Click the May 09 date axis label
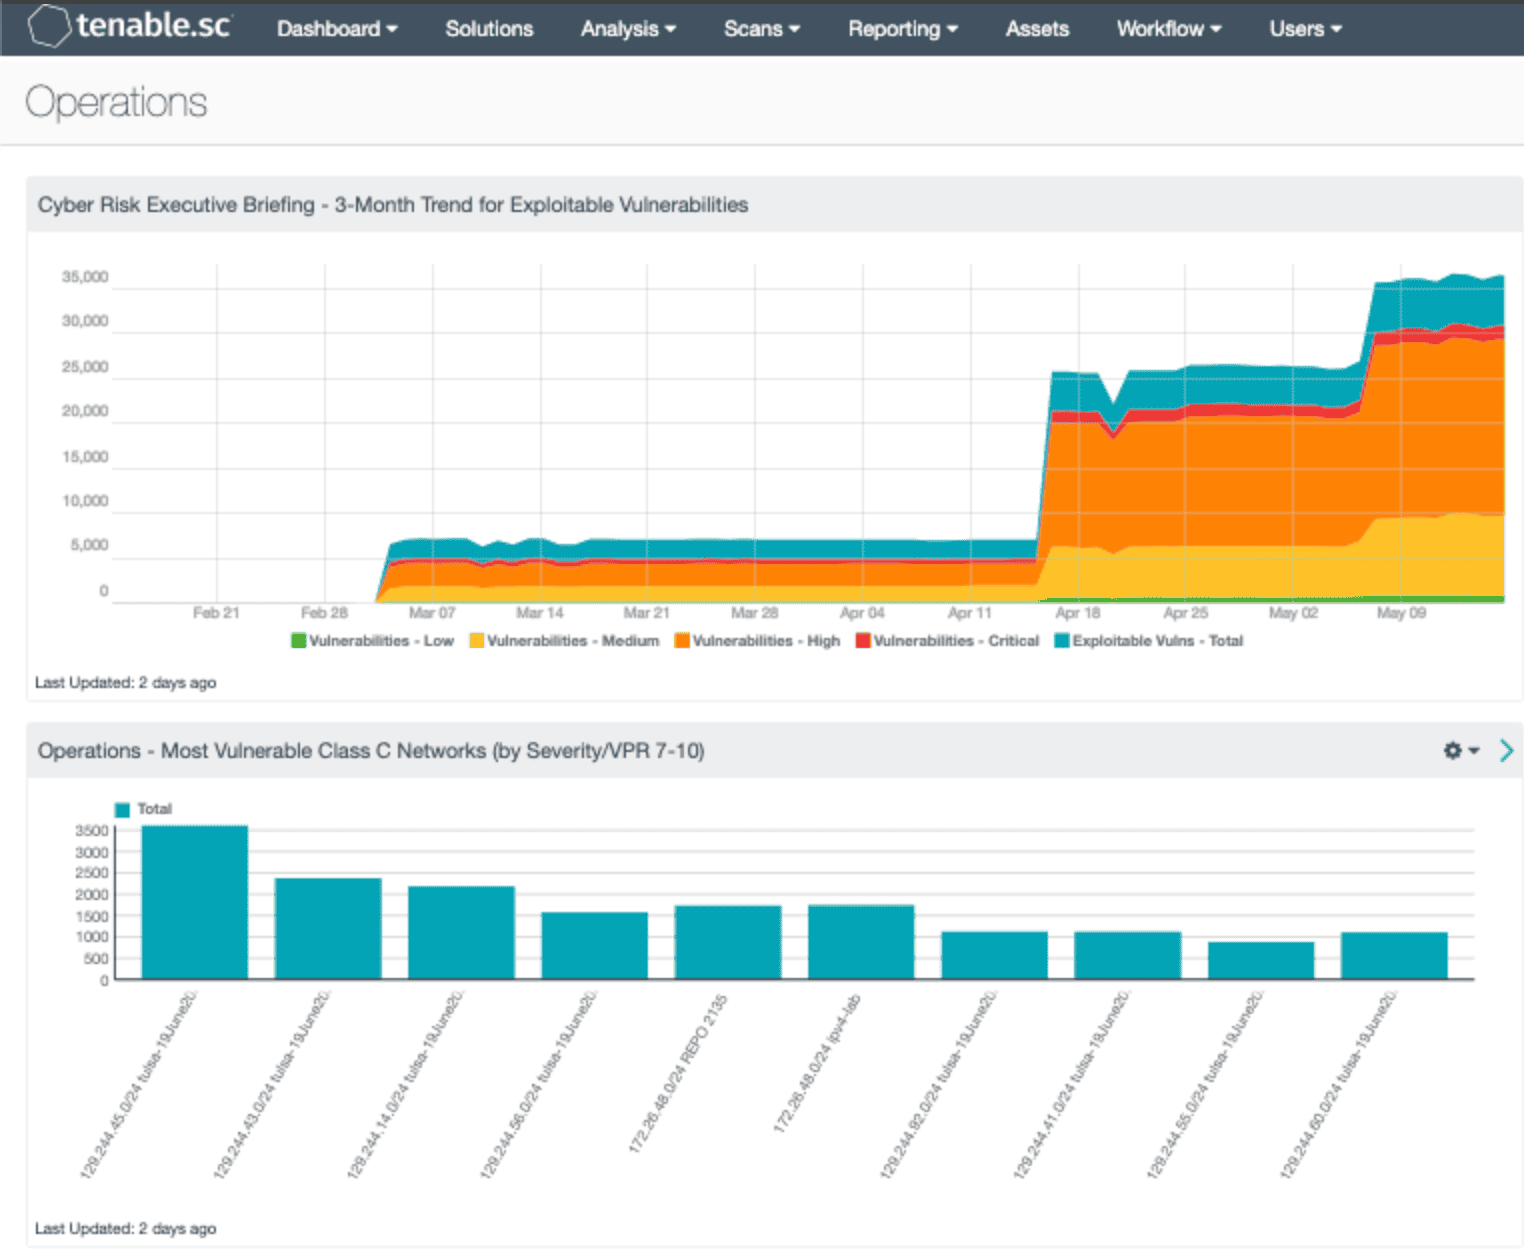 [1401, 613]
